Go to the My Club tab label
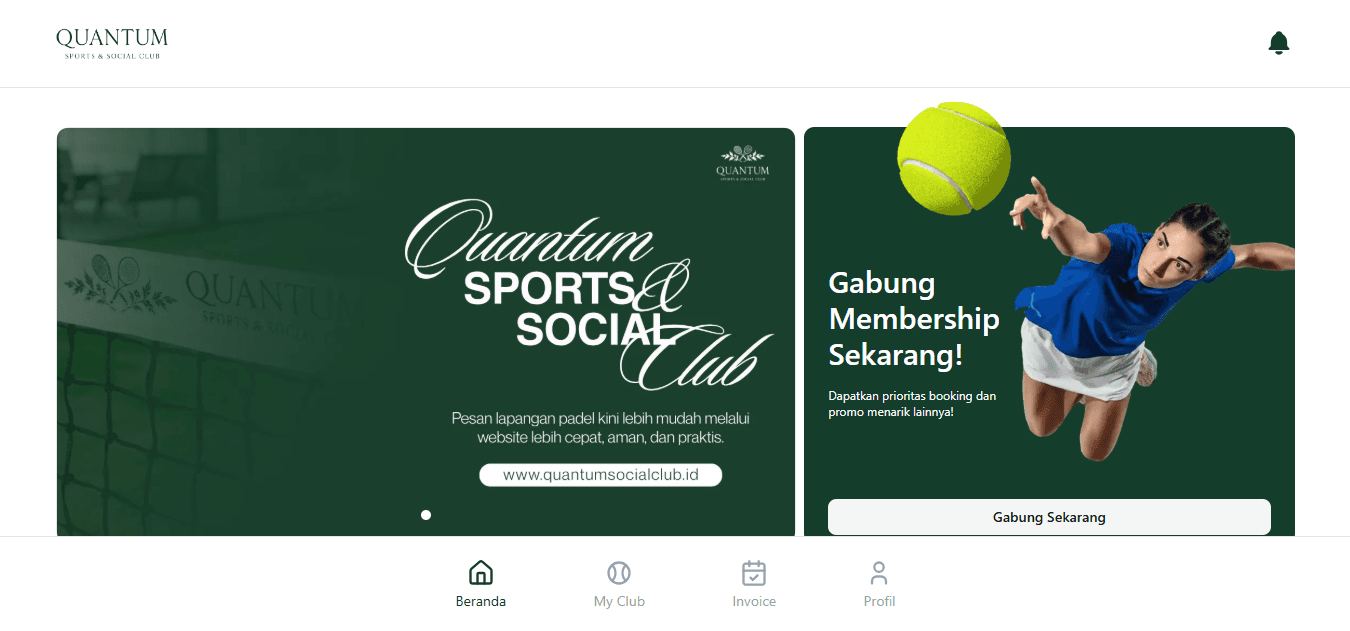Image resolution: width=1350 pixels, height=631 pixels. point(619,601)
